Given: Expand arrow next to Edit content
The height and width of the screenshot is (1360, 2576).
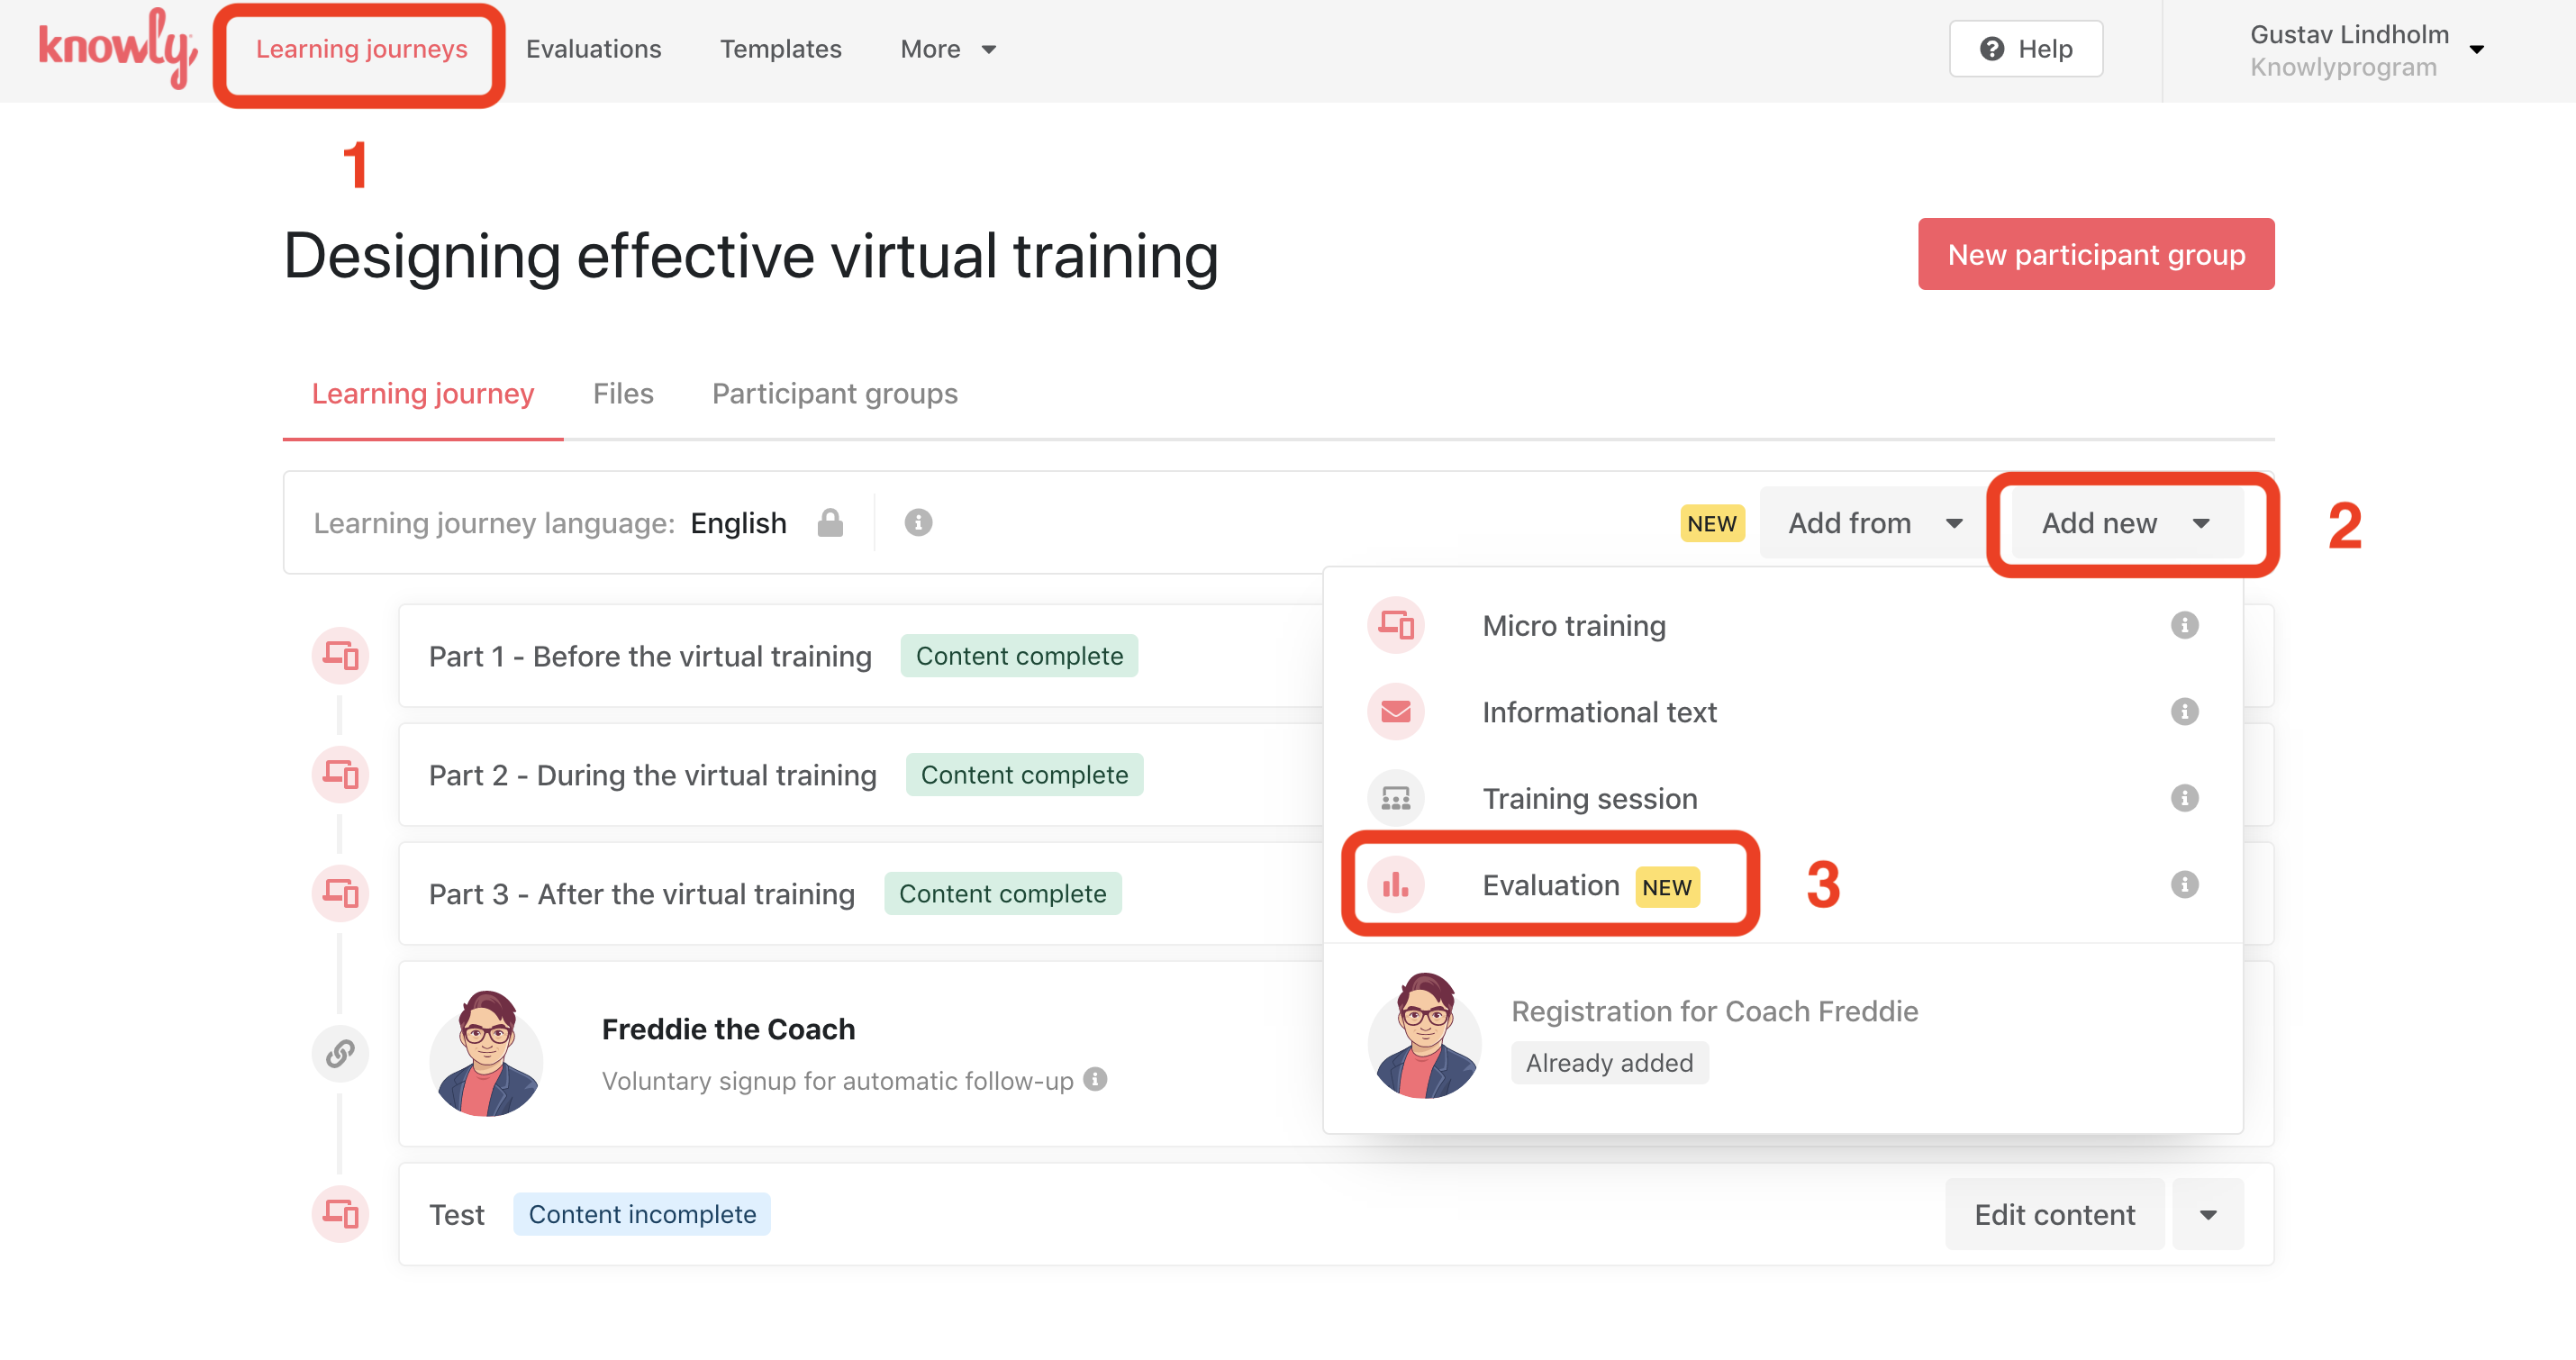Looking at the screenshot, I should (2208, 1215).
